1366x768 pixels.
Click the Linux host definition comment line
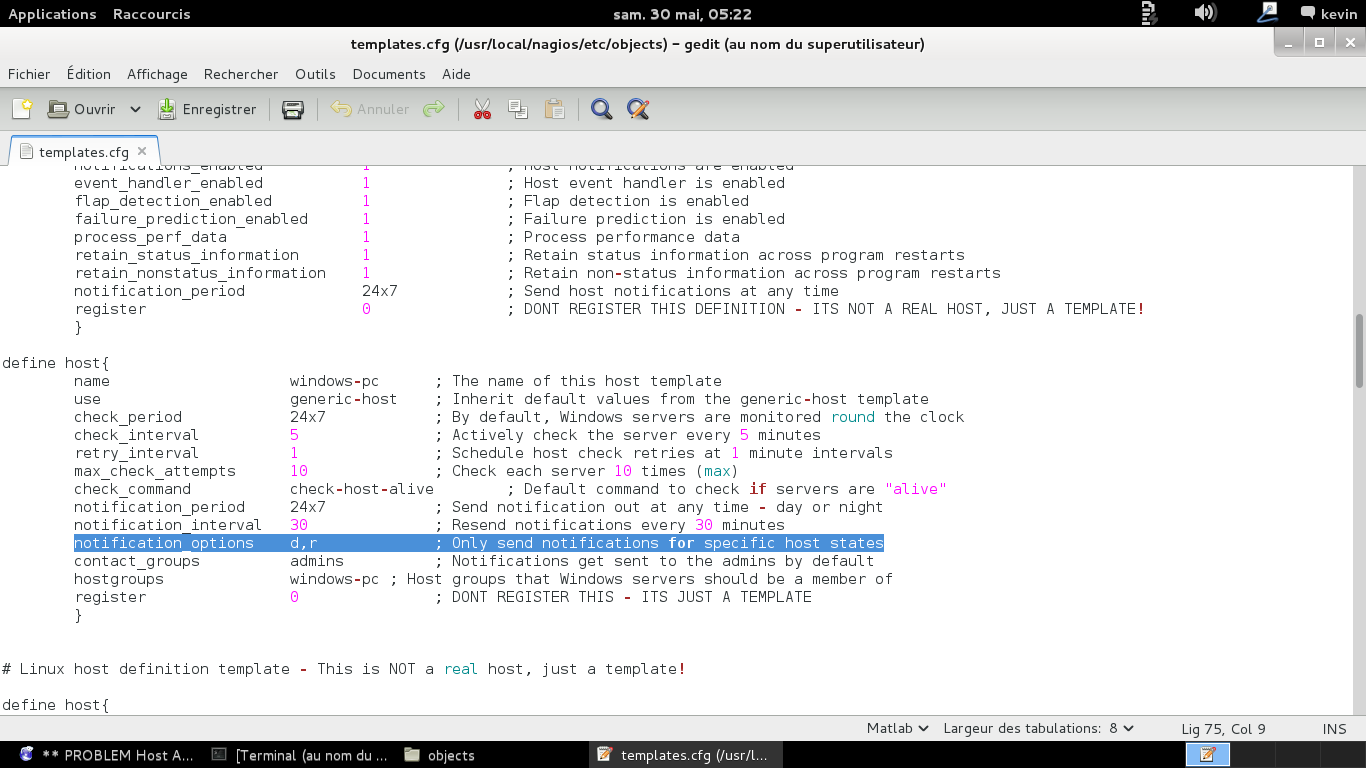pos(344,669)
